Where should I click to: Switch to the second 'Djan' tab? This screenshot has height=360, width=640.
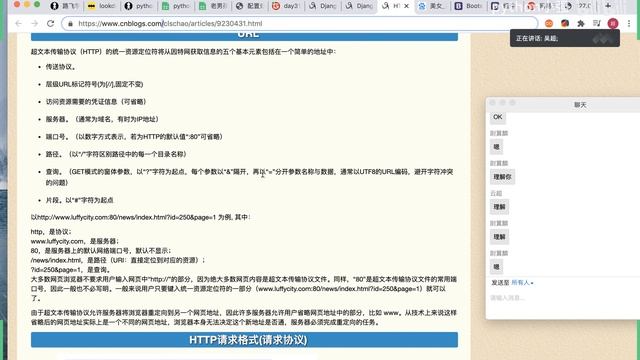point(360,6)
